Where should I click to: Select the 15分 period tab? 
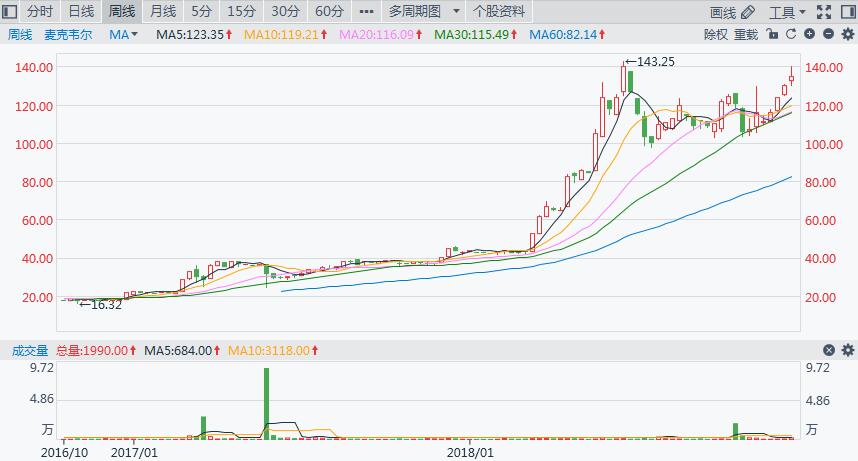pyautogui.click(x=241, y=11)
